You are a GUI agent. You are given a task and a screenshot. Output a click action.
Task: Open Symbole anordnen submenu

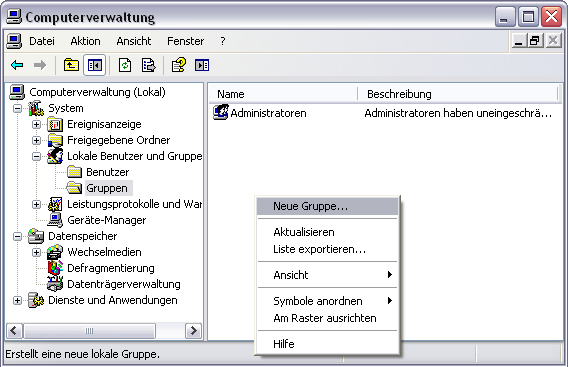coord(327,301)
